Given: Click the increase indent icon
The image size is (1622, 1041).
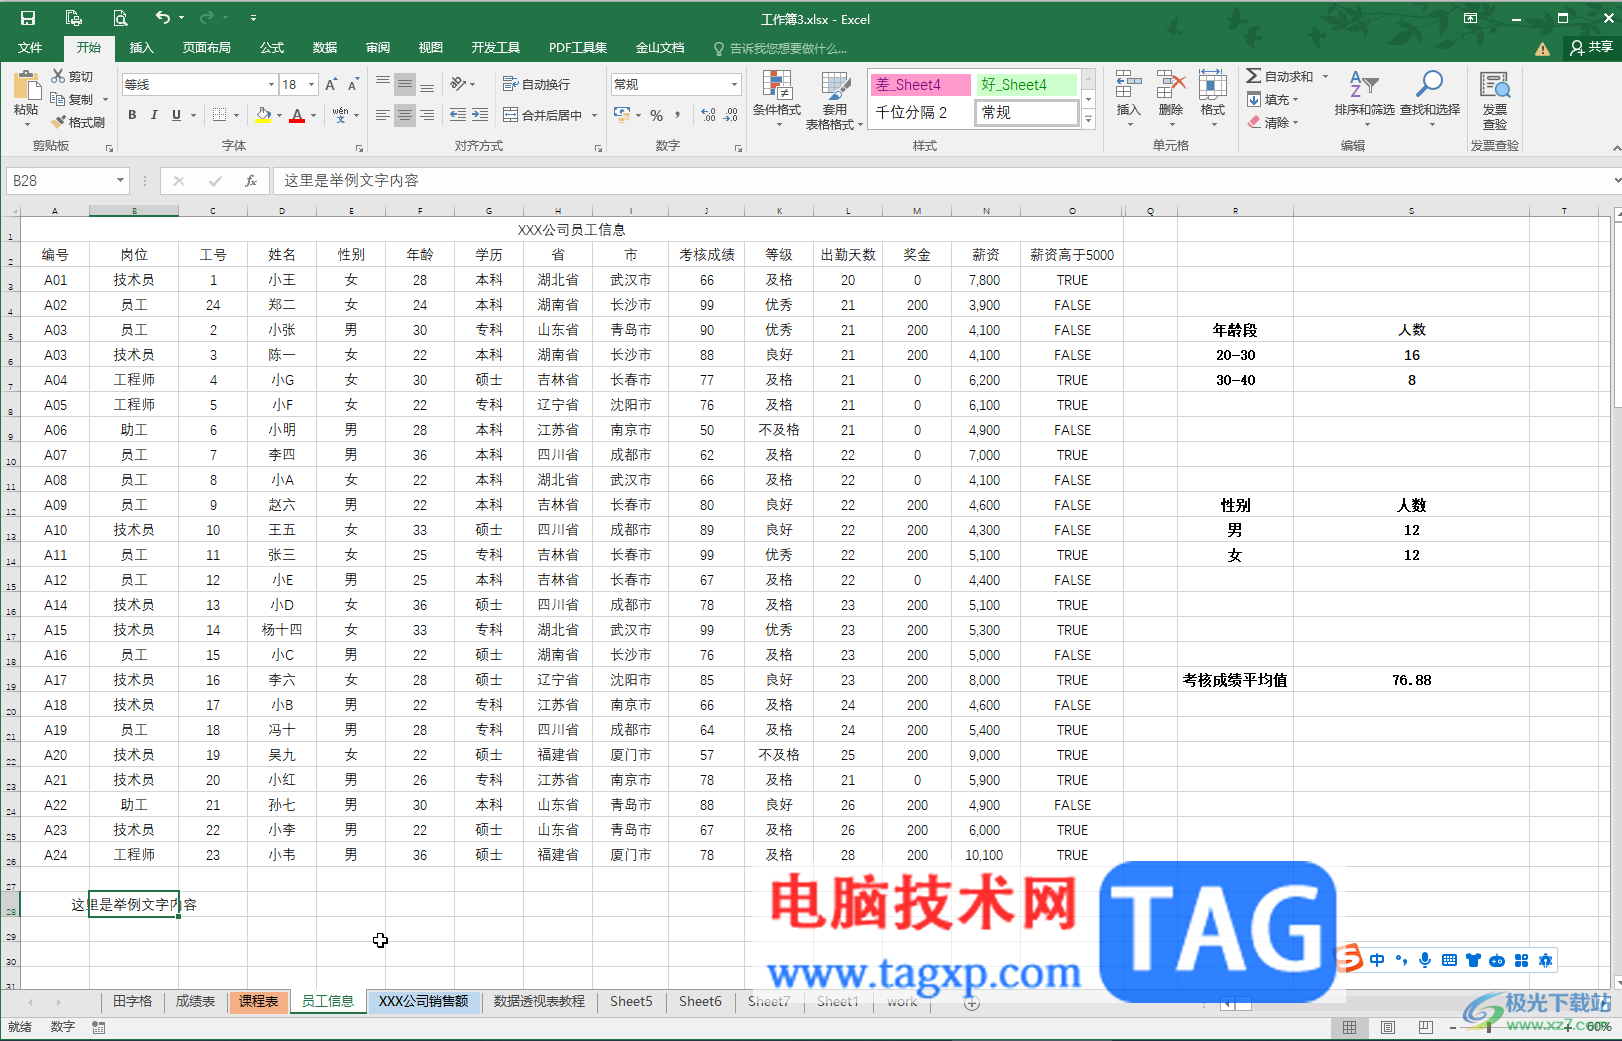Looking at the screenshot, I should point(480,115).
